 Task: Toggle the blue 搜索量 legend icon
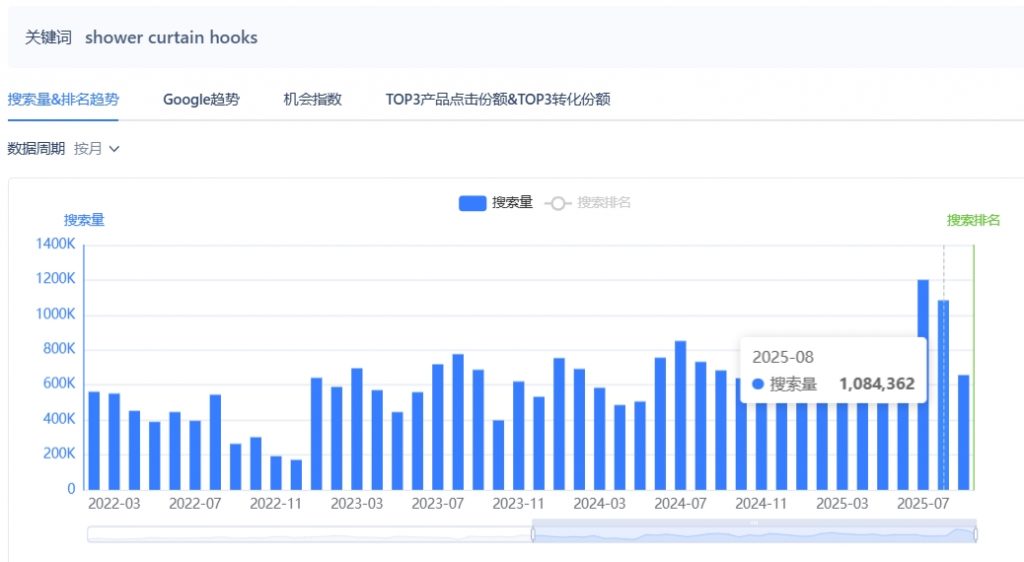pos(472,203)
